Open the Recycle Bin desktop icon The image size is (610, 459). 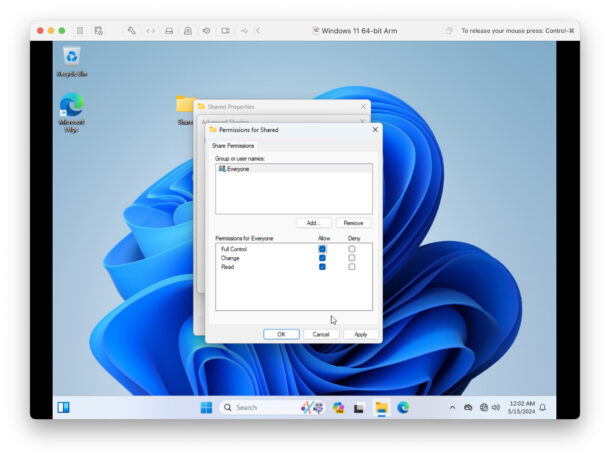[71, 58]
